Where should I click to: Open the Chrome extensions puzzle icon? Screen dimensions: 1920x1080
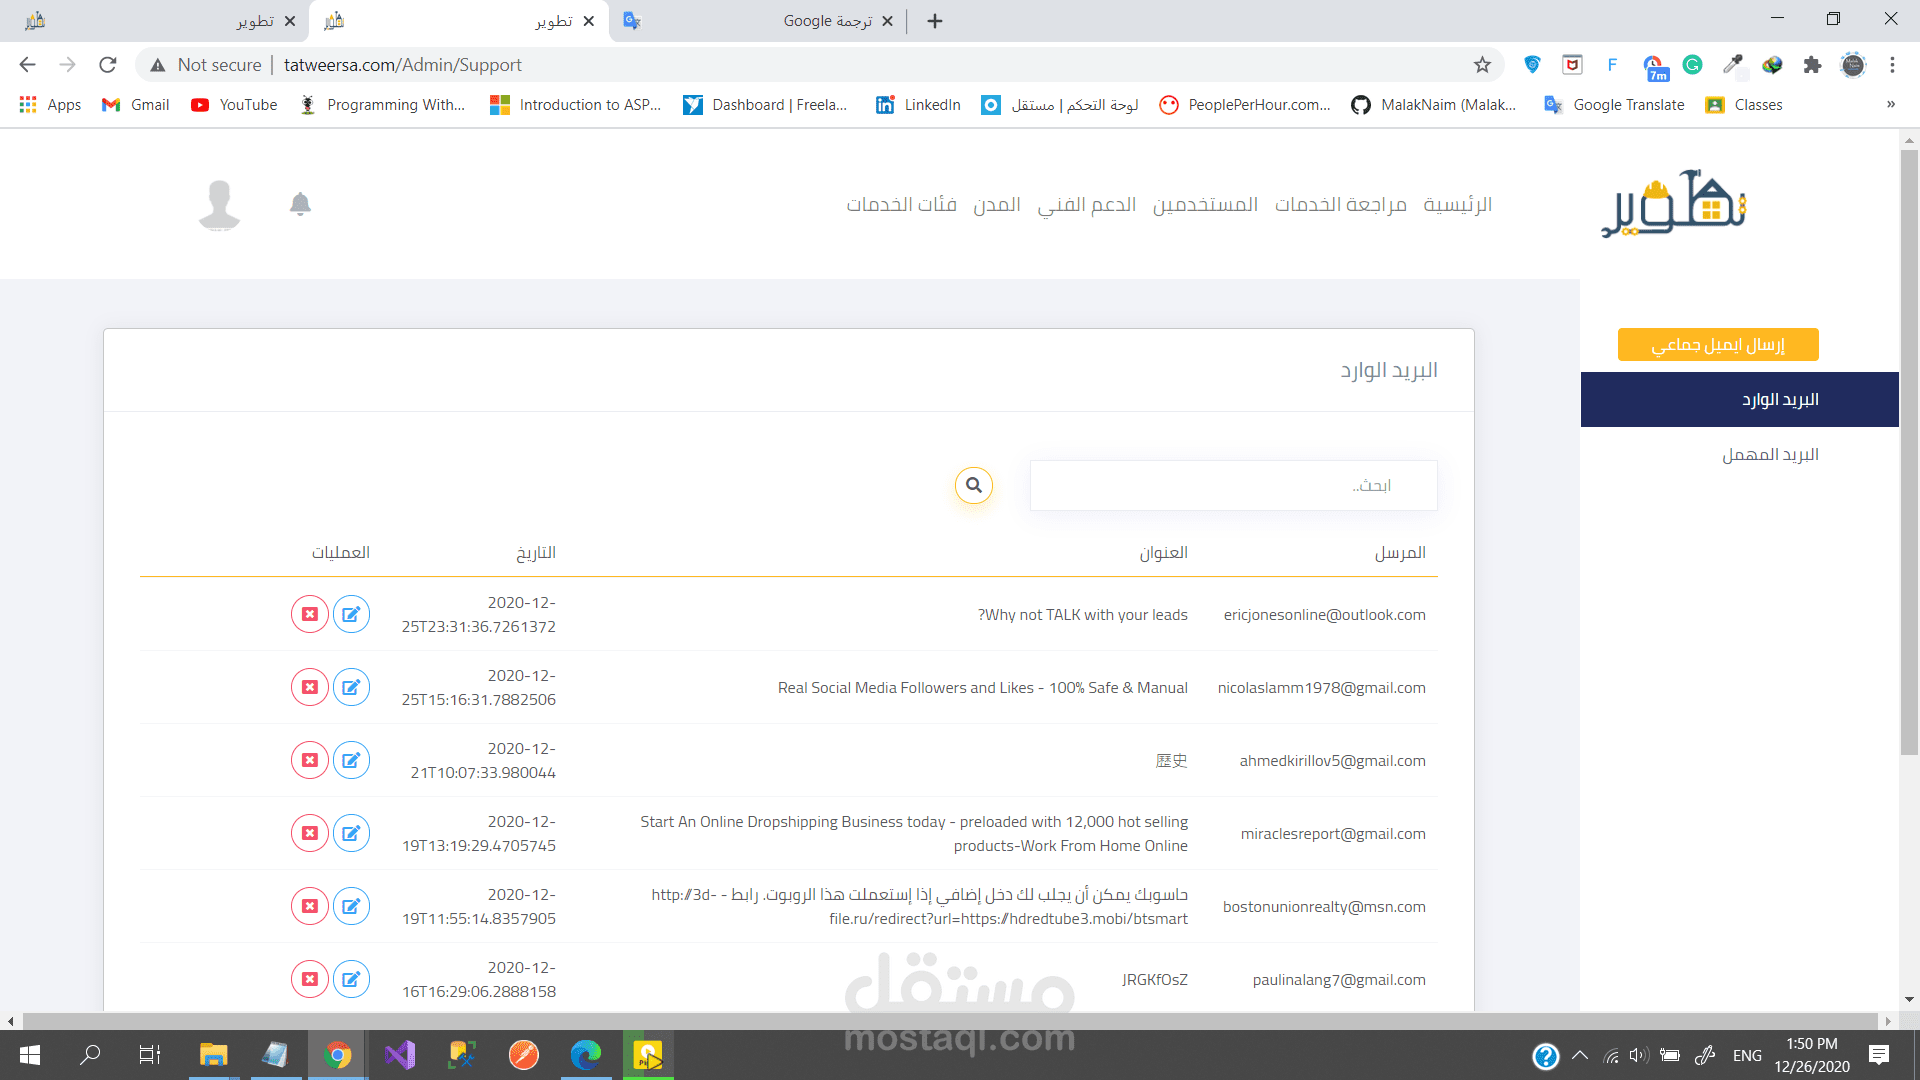(1812, 65)
